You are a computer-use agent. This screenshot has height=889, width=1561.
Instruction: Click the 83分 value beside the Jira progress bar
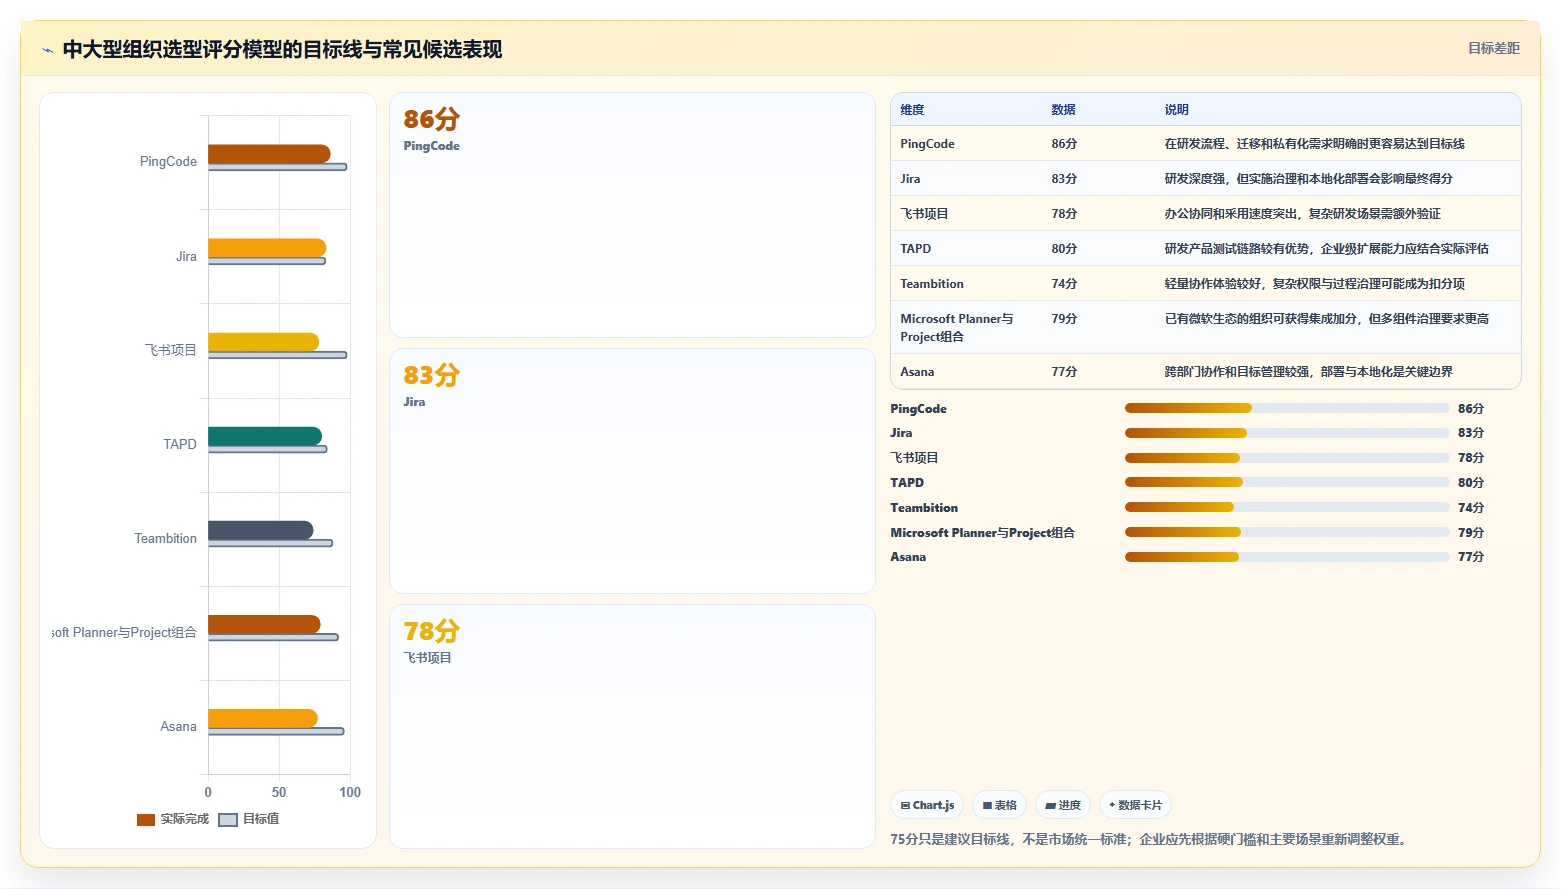coord(1471,433)
